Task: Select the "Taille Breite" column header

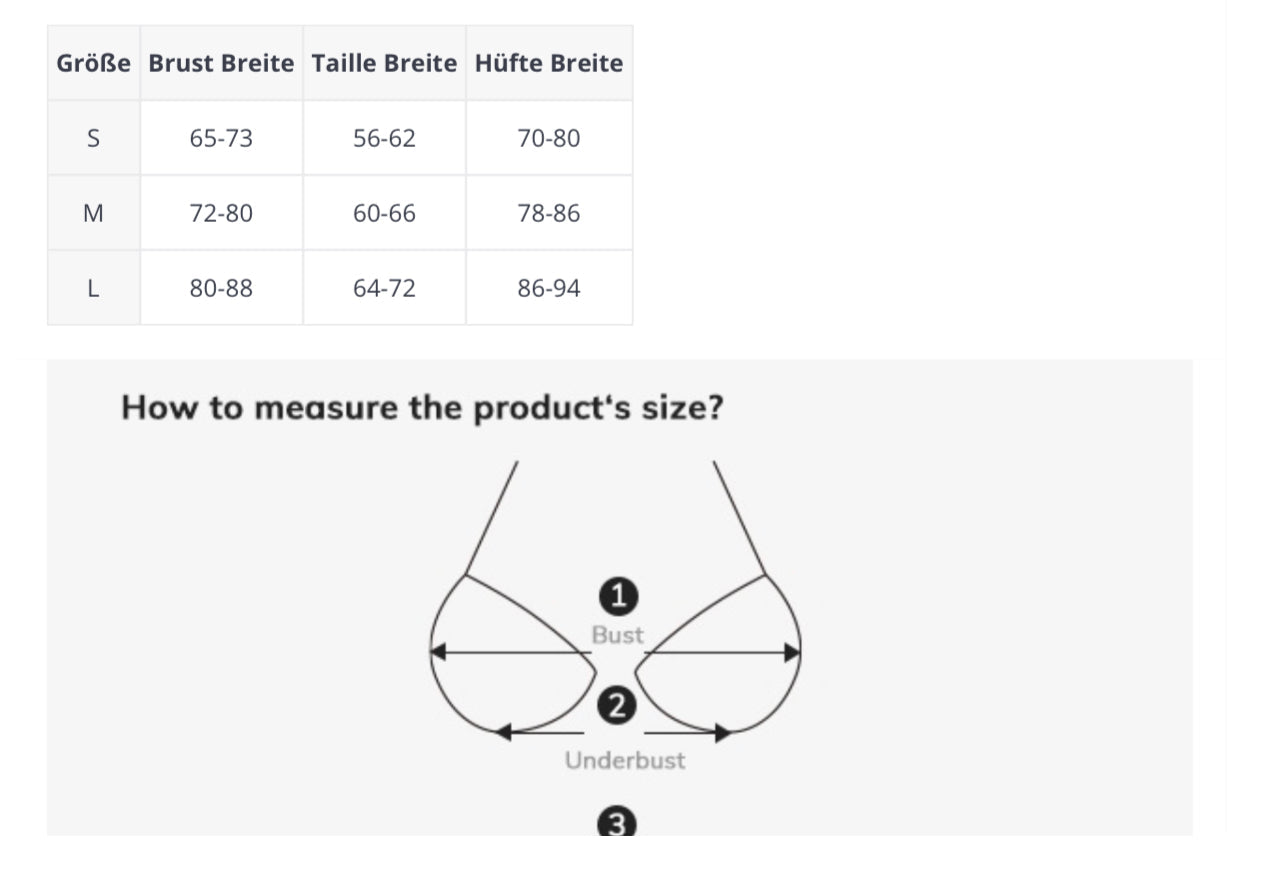Action: pos(384,63)
